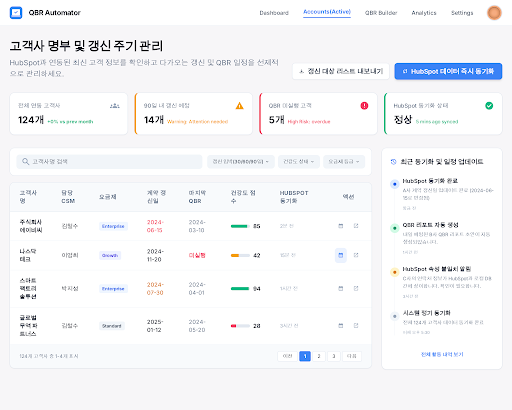Viewport: 512px width, 410px height.
Task: Select the Accounts(Active) tab
Action: (x=327, y=12)
